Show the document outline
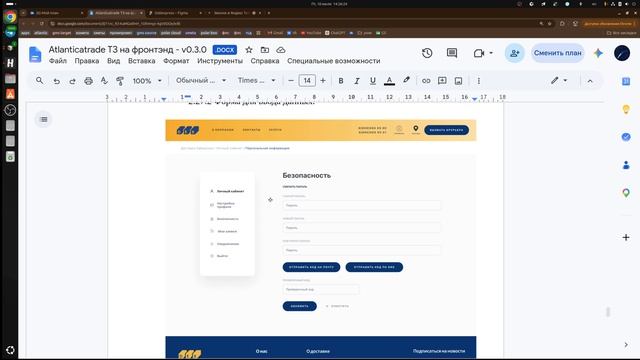Viewport: 640px width, 360px height. pyautogui.click(x=44, y=120)
